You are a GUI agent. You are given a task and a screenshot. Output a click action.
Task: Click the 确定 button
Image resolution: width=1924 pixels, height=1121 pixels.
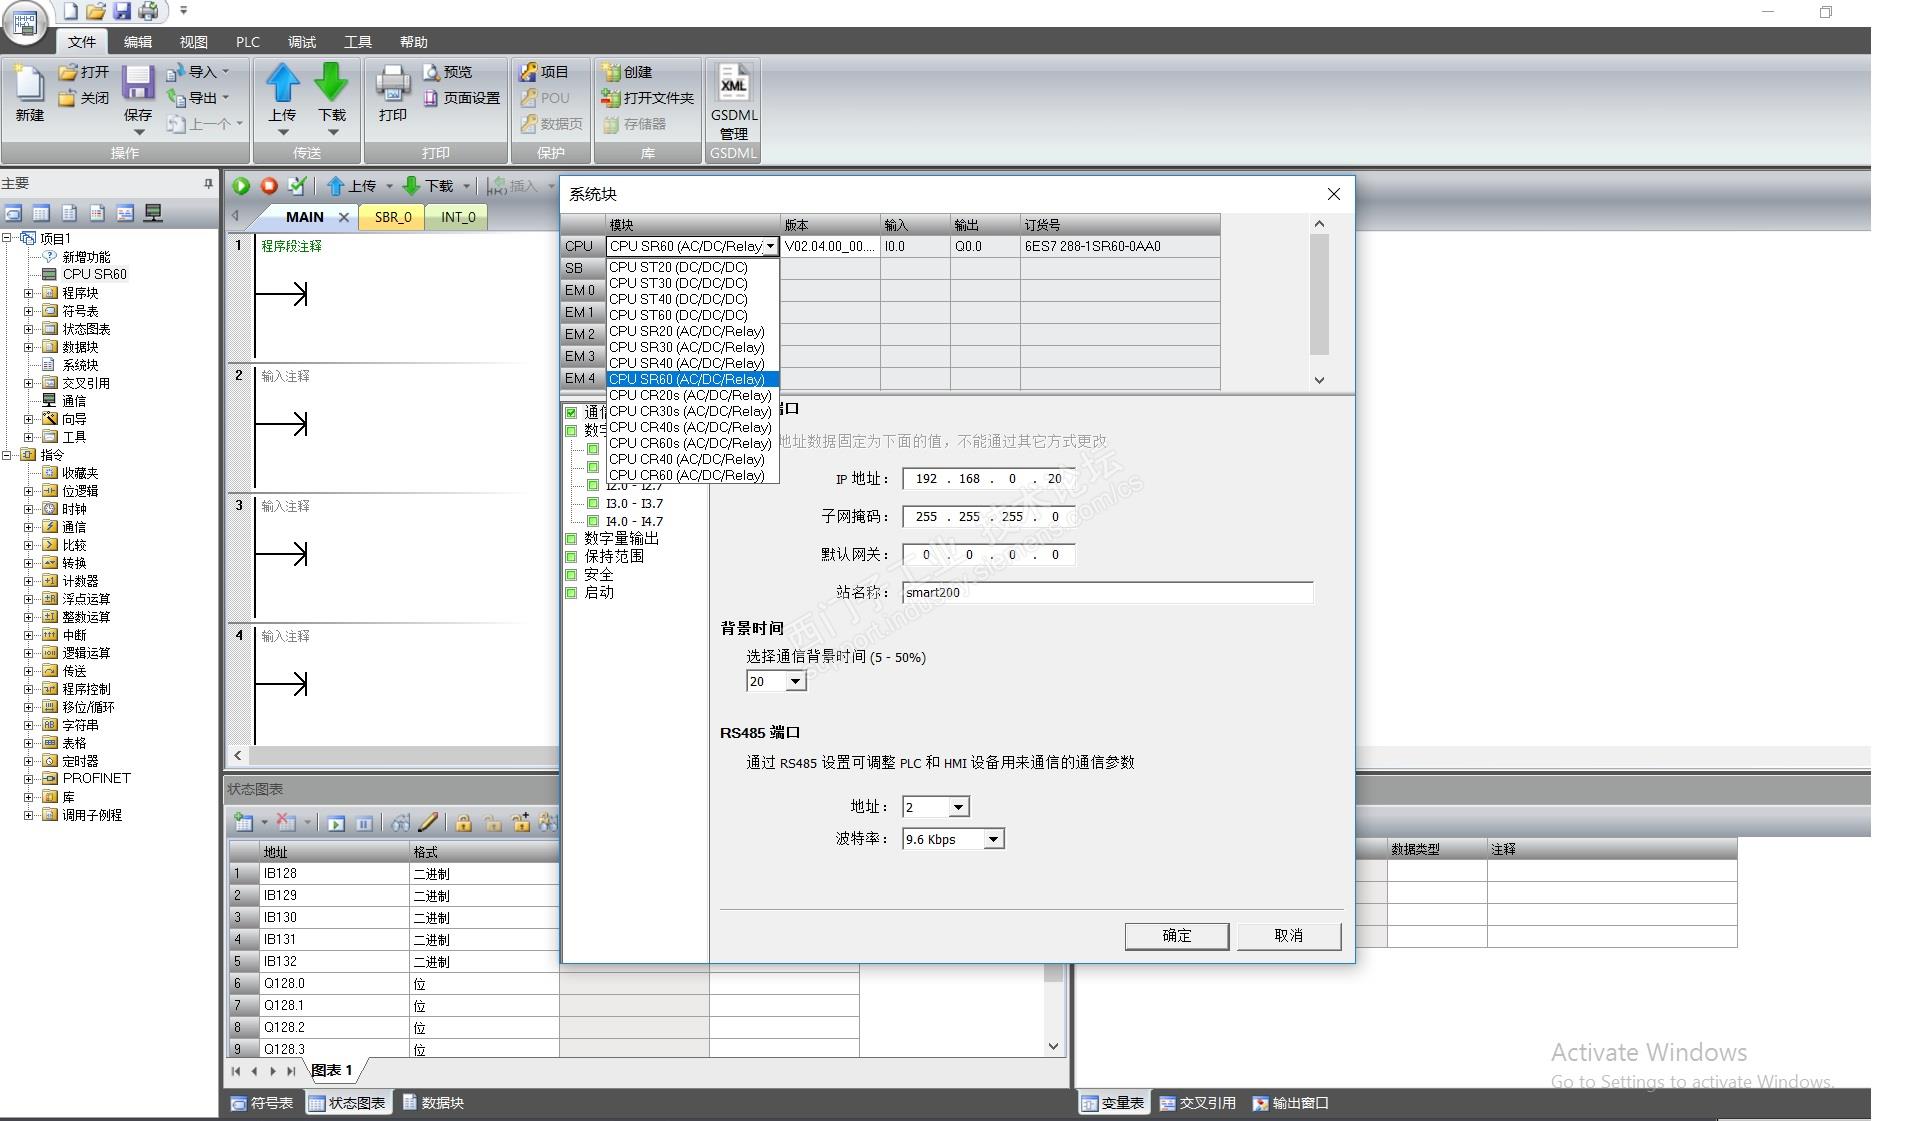(1176, 936)
